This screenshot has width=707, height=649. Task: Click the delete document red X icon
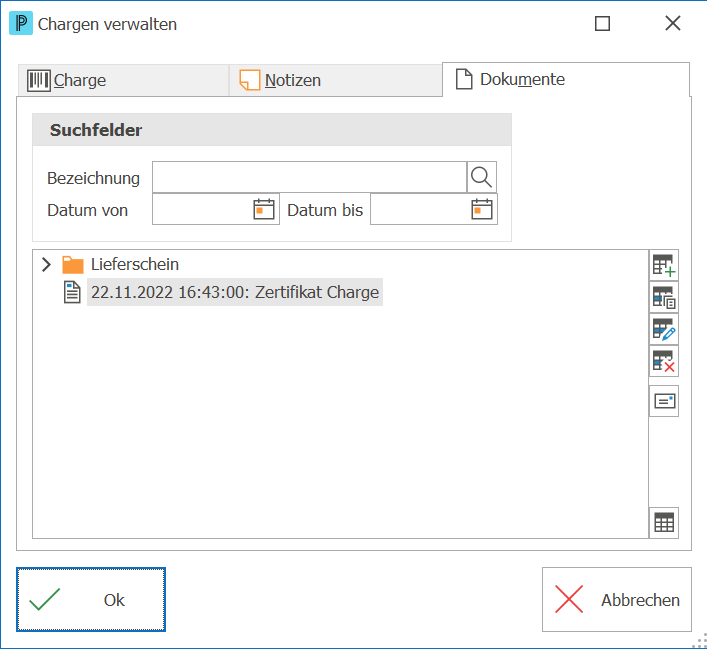tap(664, 361)
